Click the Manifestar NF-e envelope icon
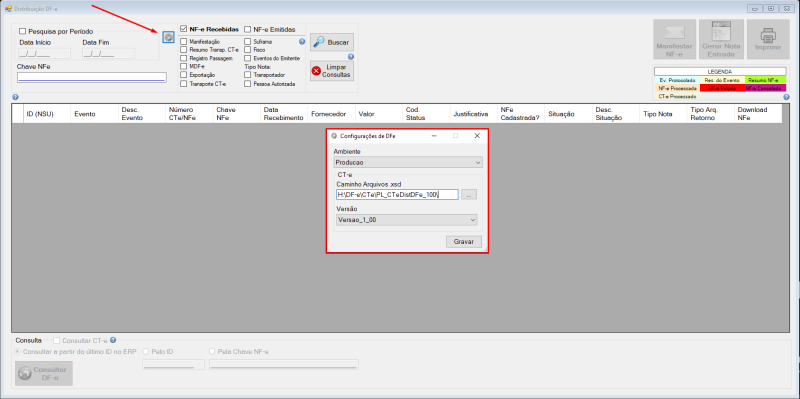Screen dimensions: 800x399 click(x=674, y=32)
